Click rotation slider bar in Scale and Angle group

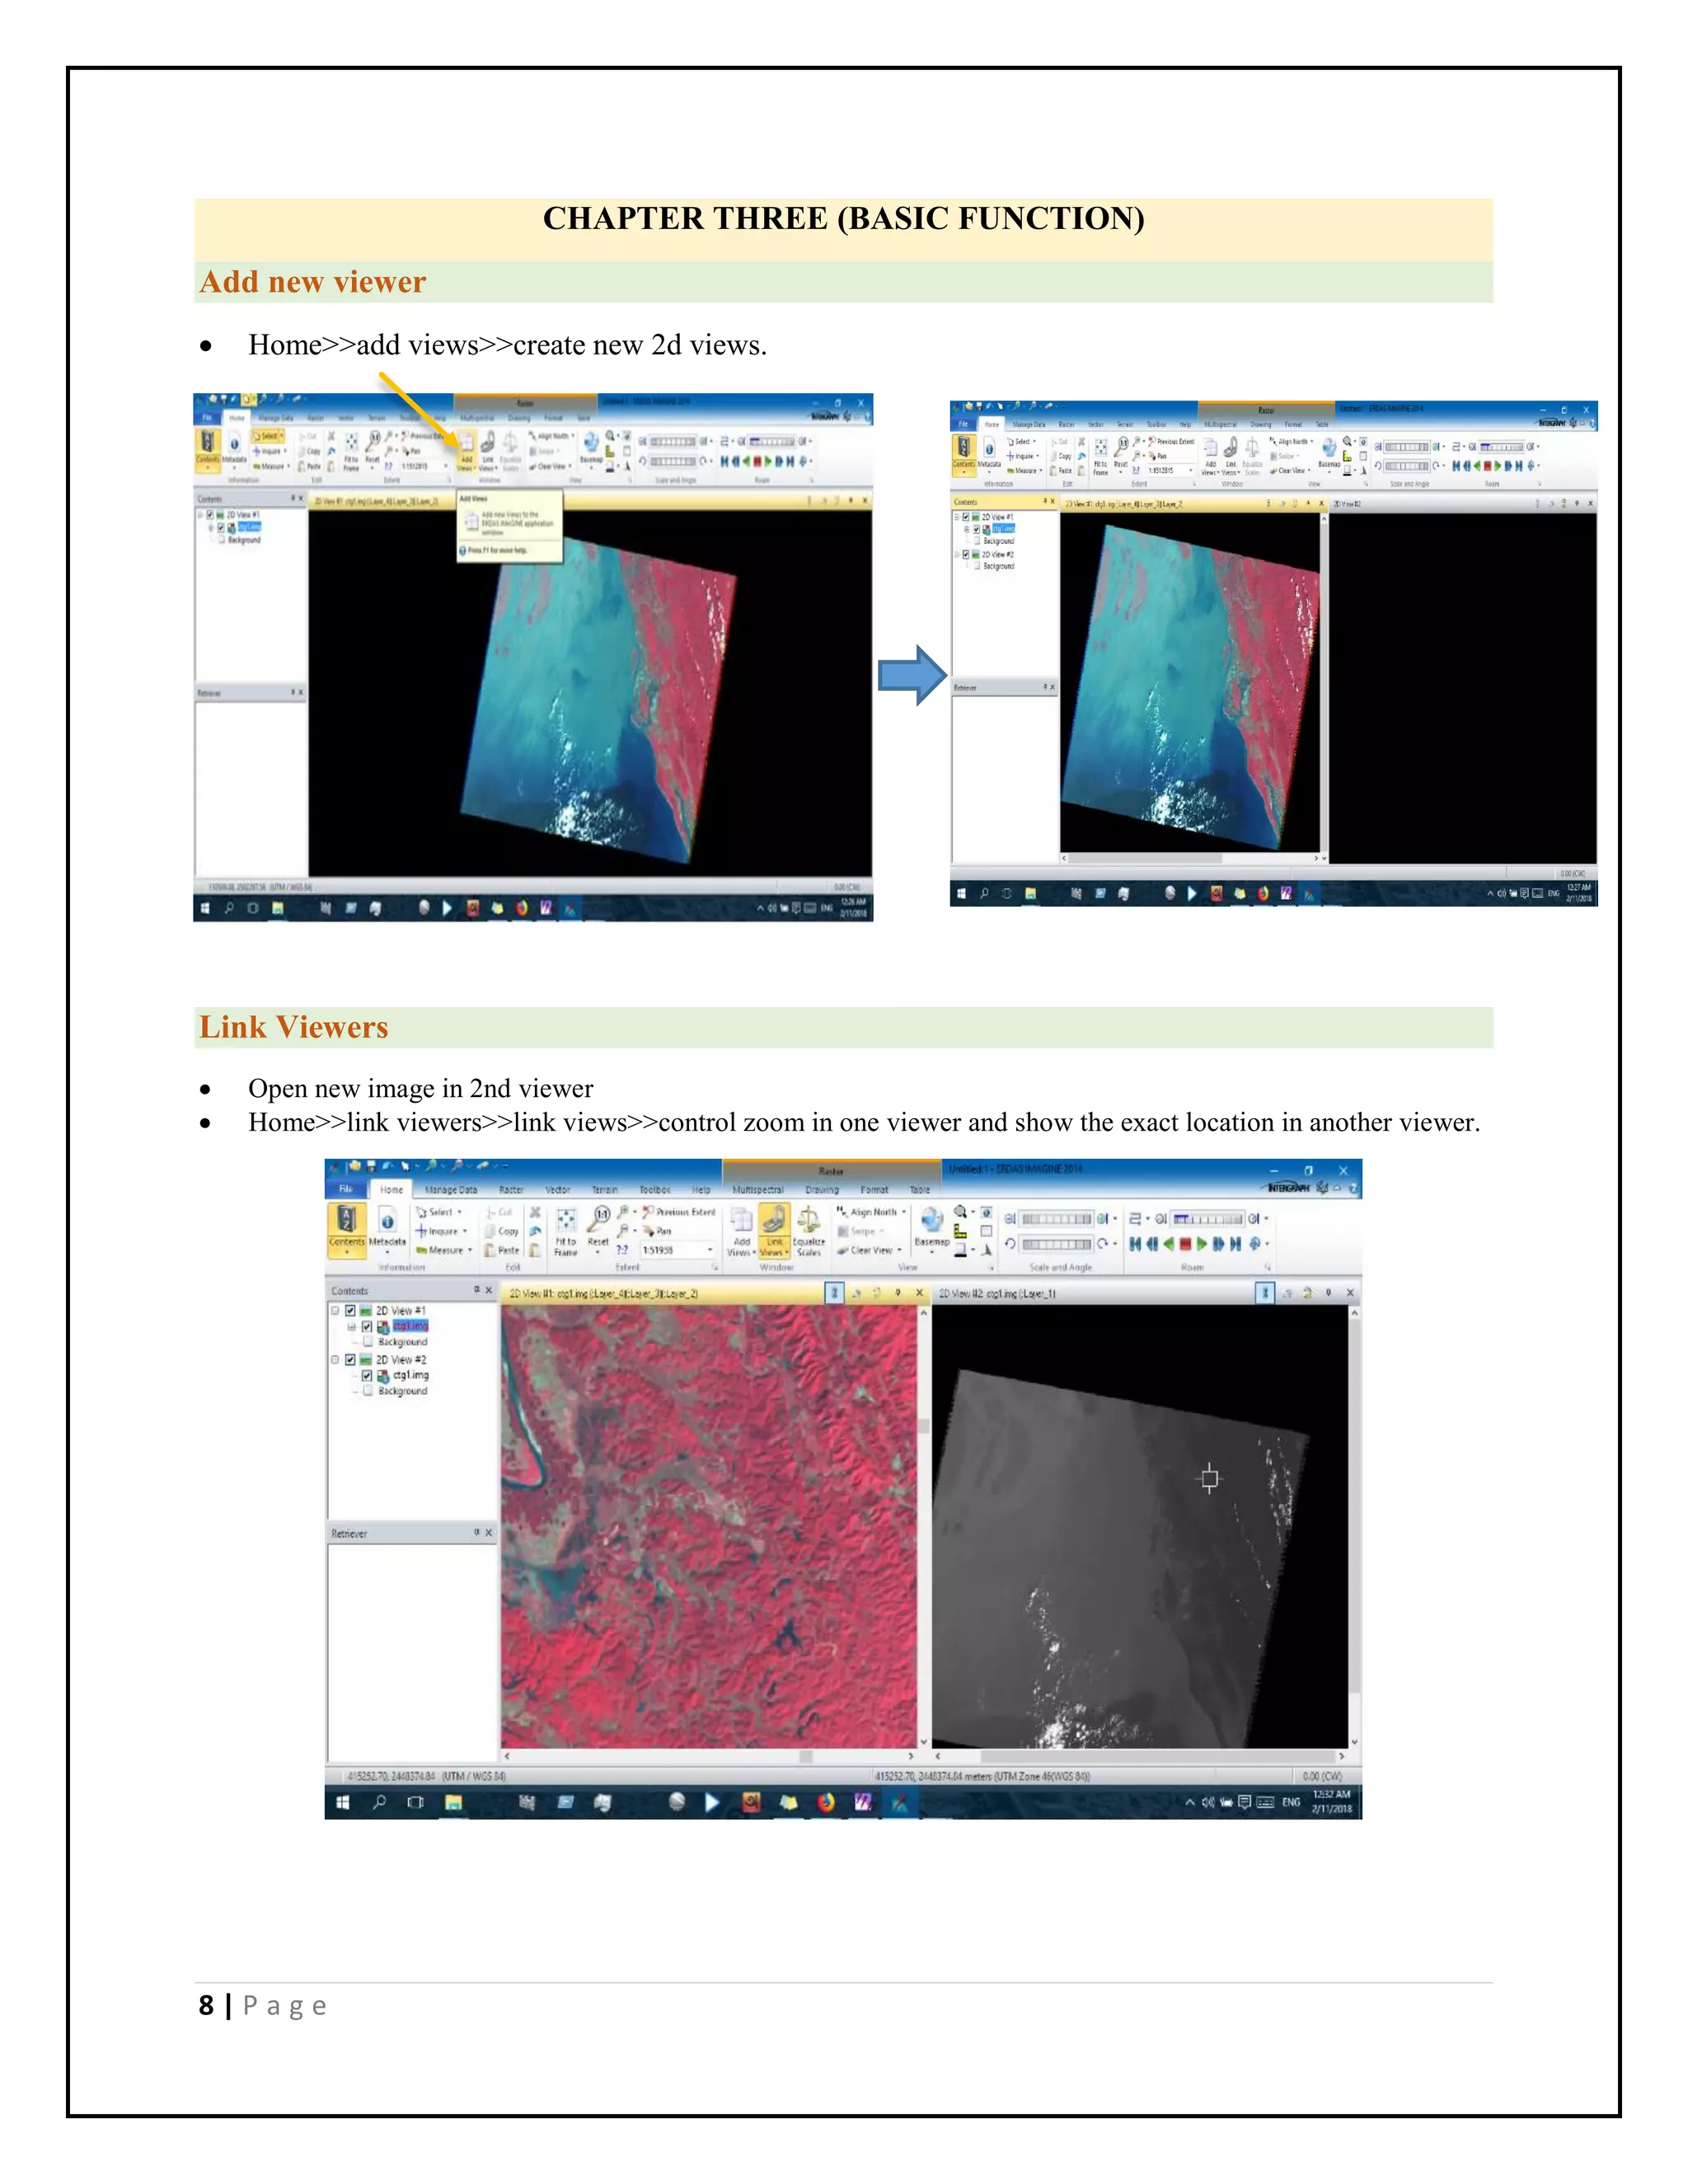[x=1056, y=1244]
